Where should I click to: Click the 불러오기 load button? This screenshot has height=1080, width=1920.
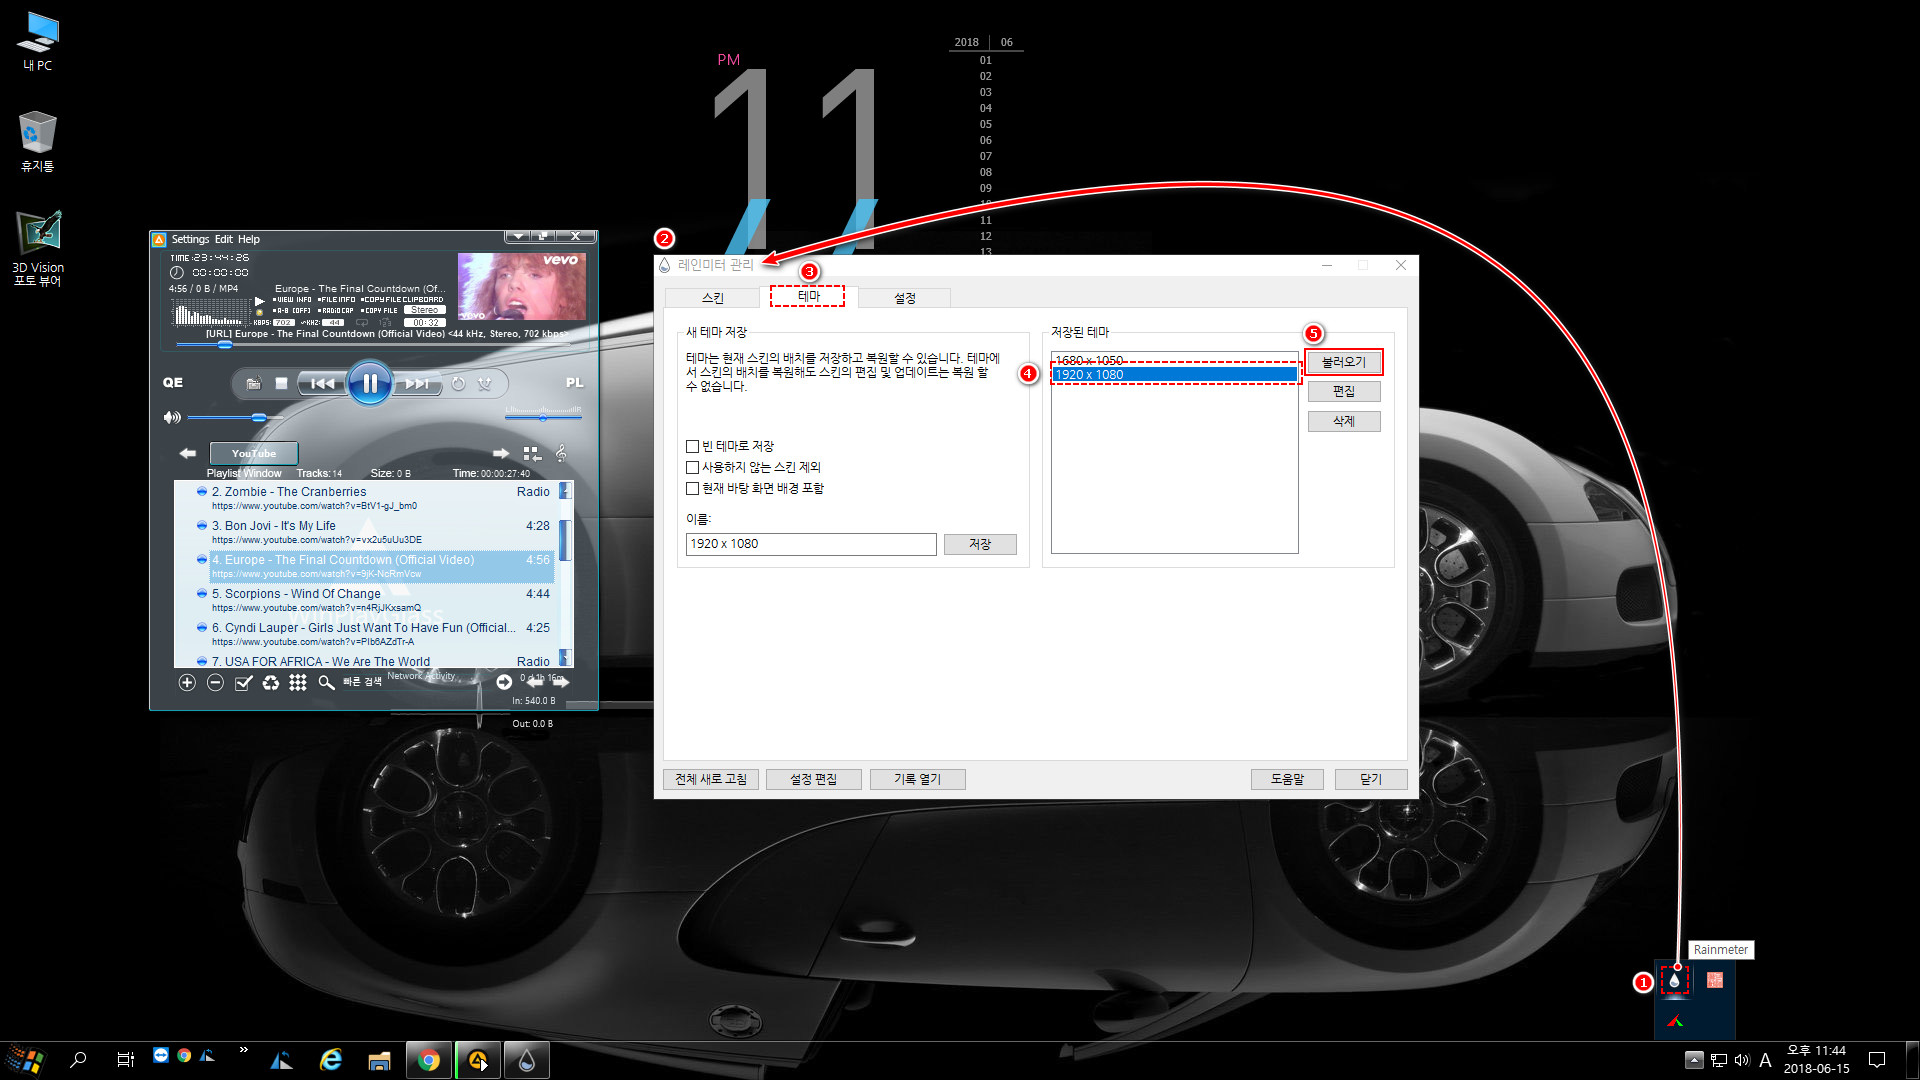coord(1344,362)
